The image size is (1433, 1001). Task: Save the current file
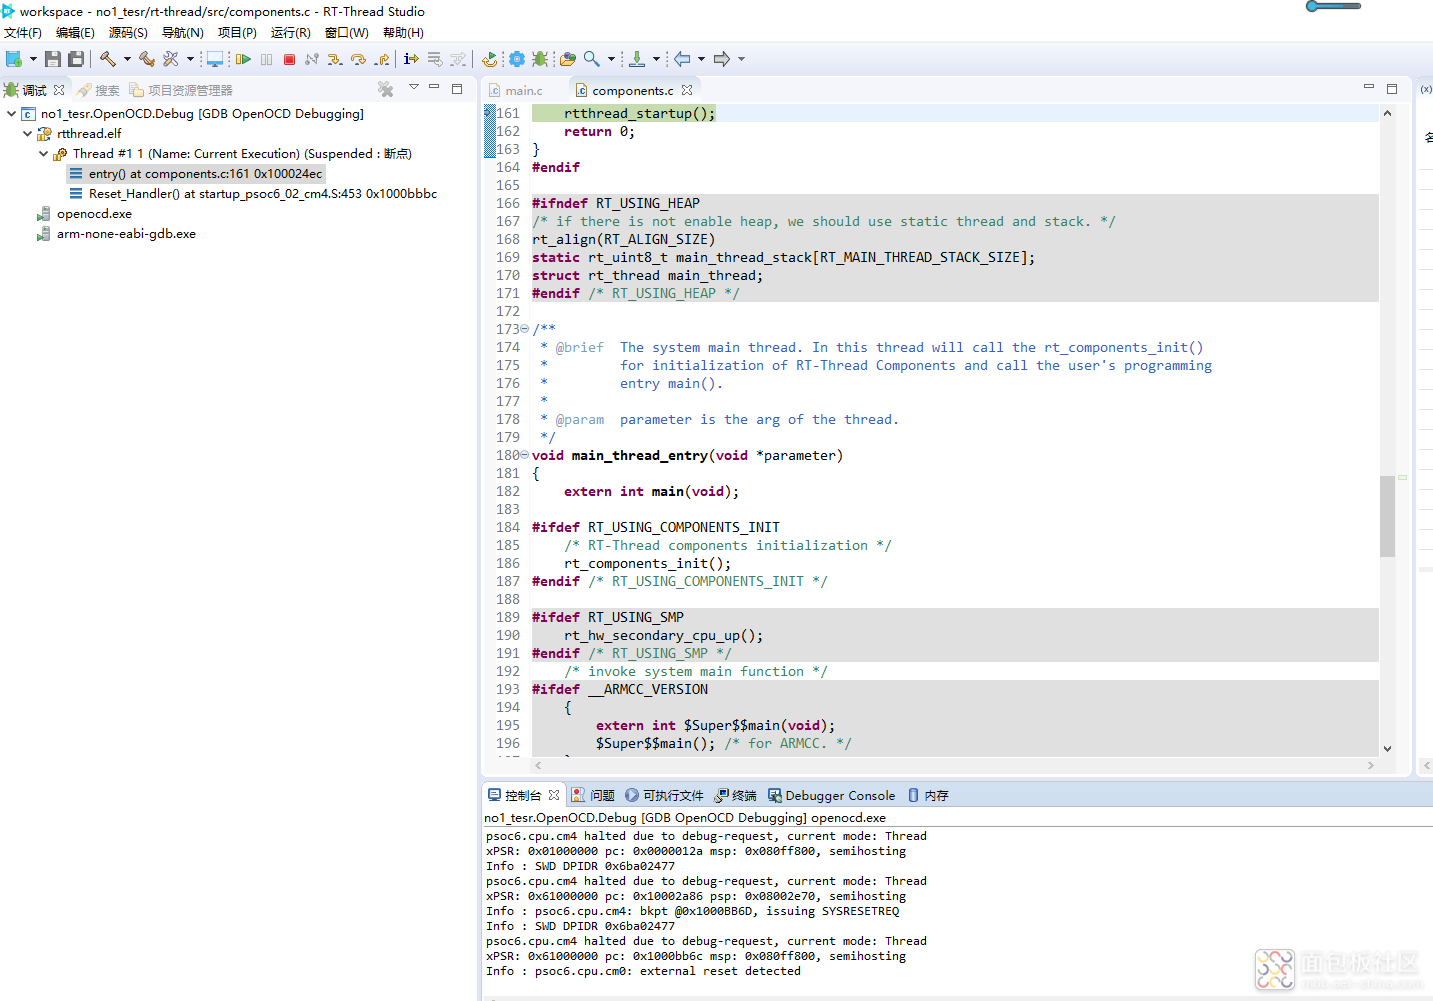[53, 59]
